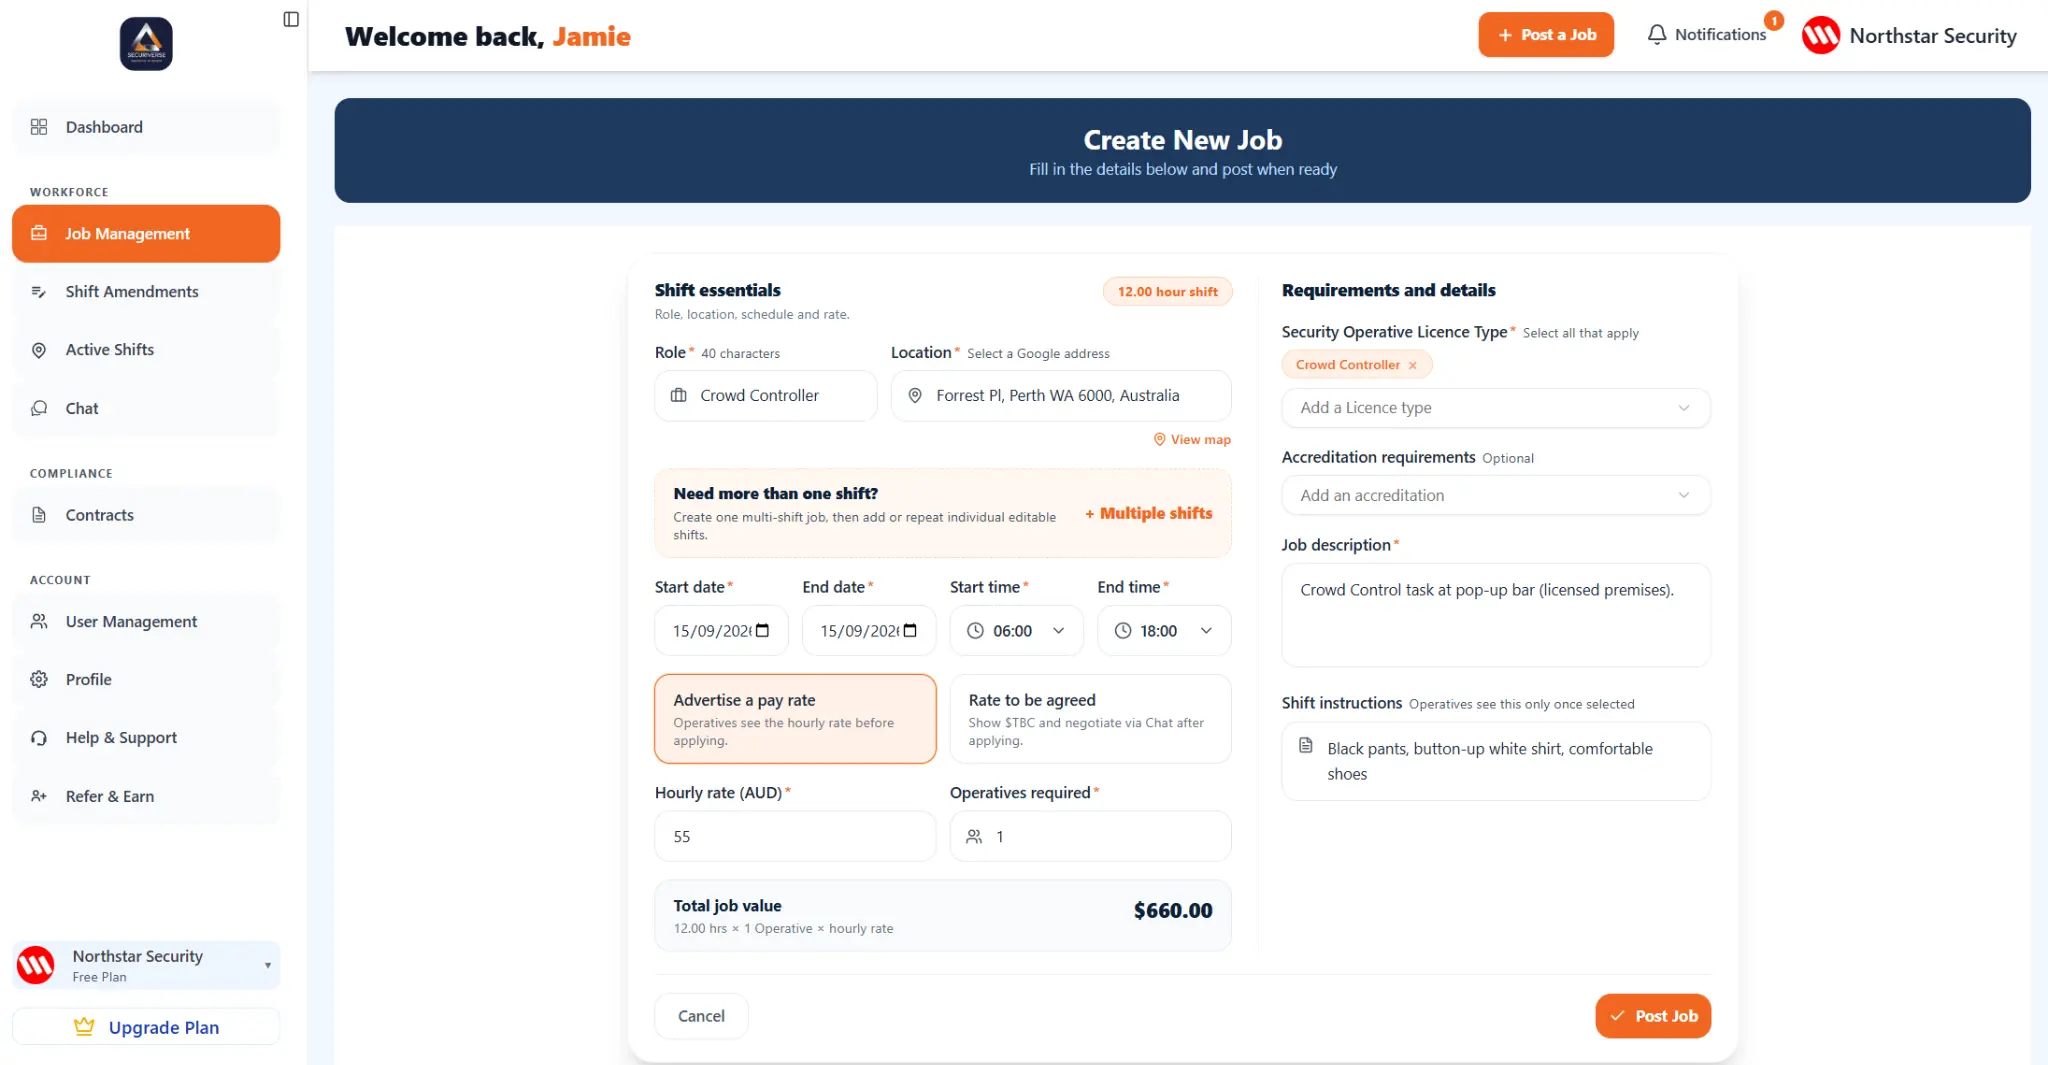The height and width of the screenshot is (1065, 2048).
Task: Open the notifications bell icon
Action: click(1657, 35)
